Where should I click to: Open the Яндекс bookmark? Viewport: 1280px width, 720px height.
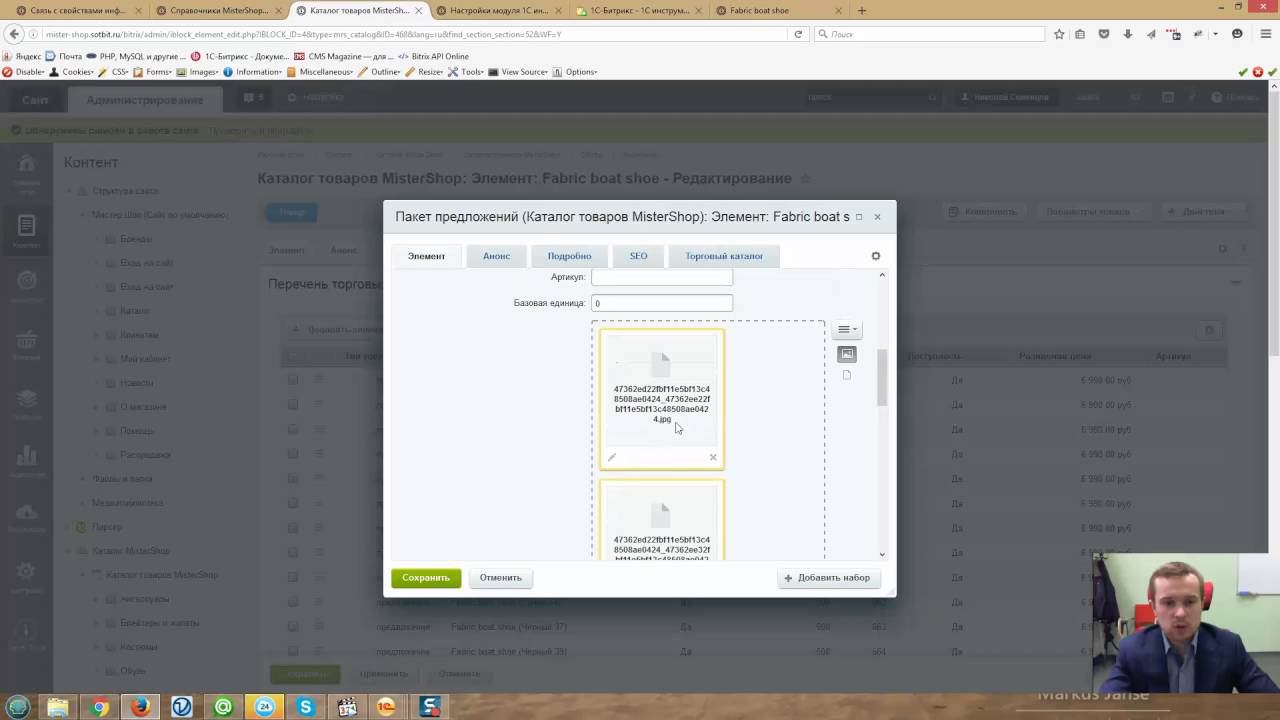pyautogui.click(x=22, y=57)
